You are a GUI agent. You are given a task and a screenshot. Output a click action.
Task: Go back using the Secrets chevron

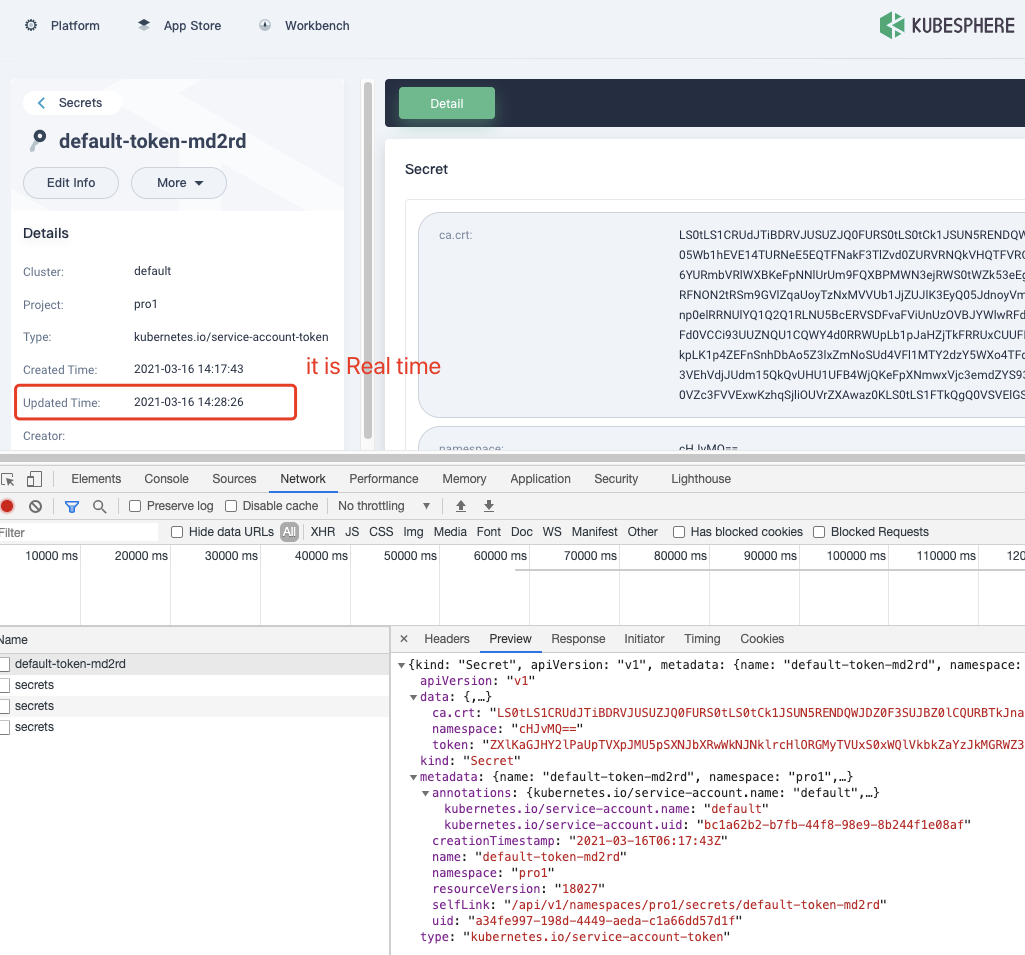[42, 103]
